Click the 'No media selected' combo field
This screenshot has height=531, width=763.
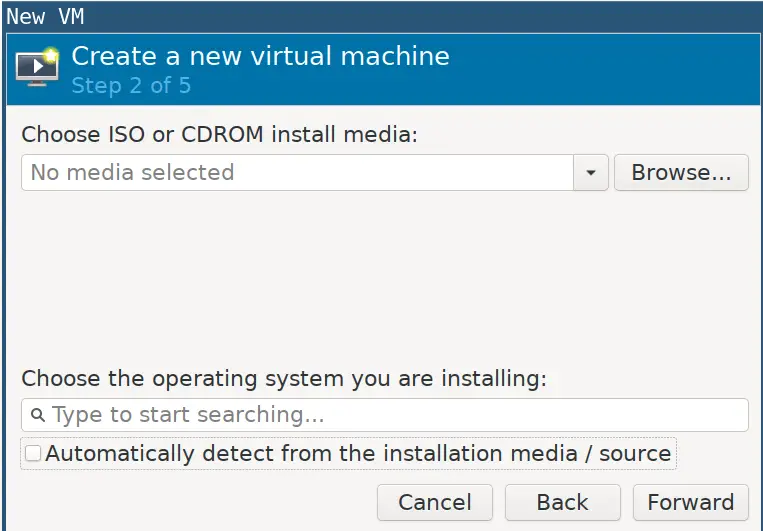click(x=297, y=173)
